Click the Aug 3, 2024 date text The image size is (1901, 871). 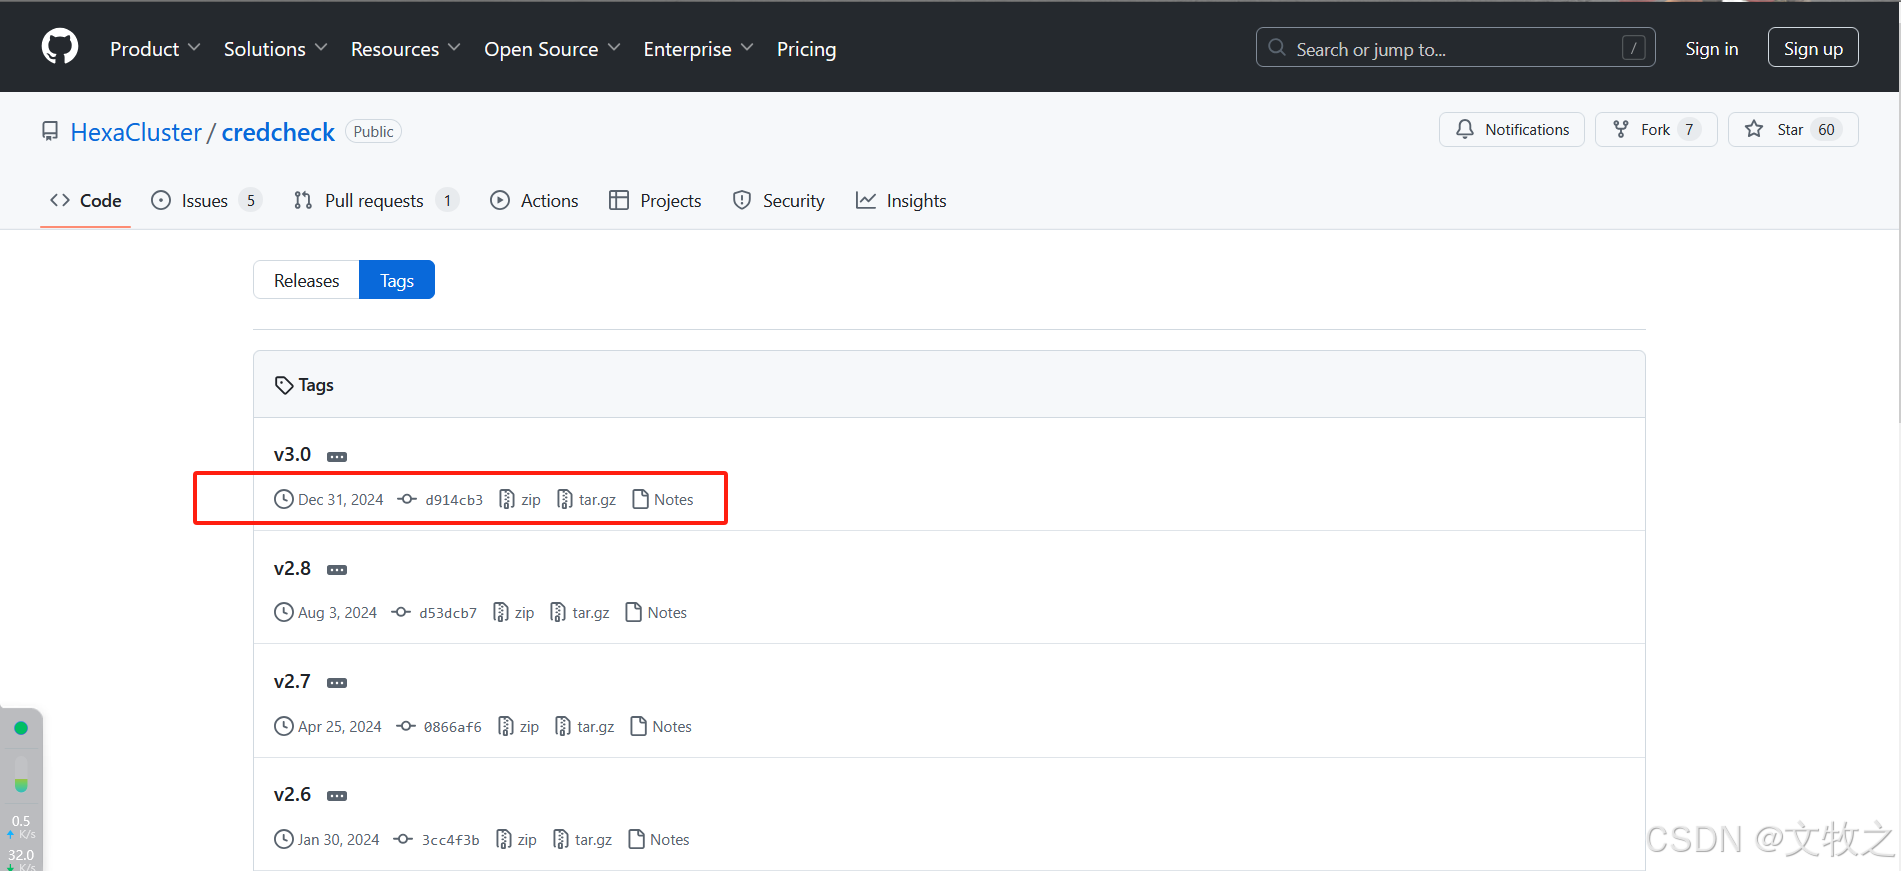338,613
